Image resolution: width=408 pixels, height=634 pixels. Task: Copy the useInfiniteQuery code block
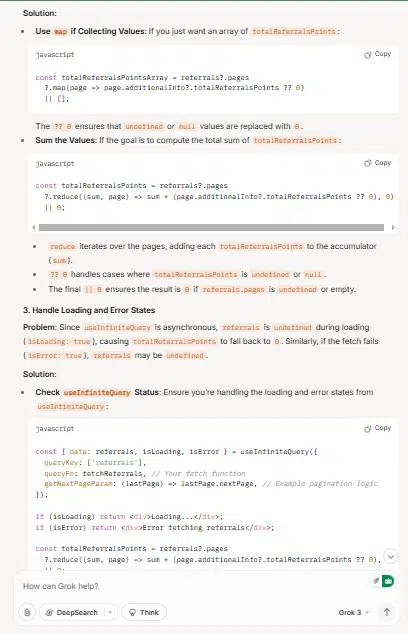click(x=377, y=428)
